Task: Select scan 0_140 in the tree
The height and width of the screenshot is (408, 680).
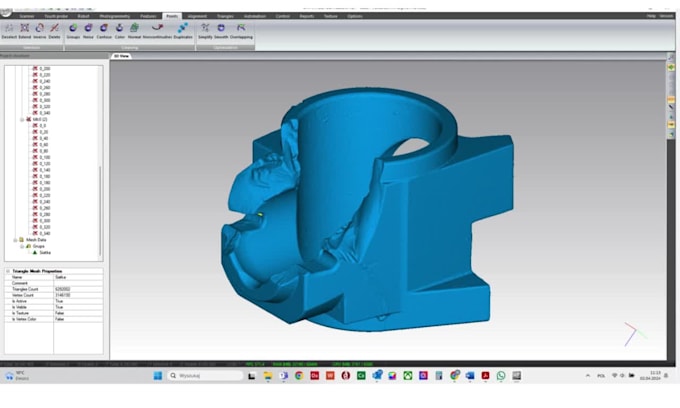Action: [44, 170]
